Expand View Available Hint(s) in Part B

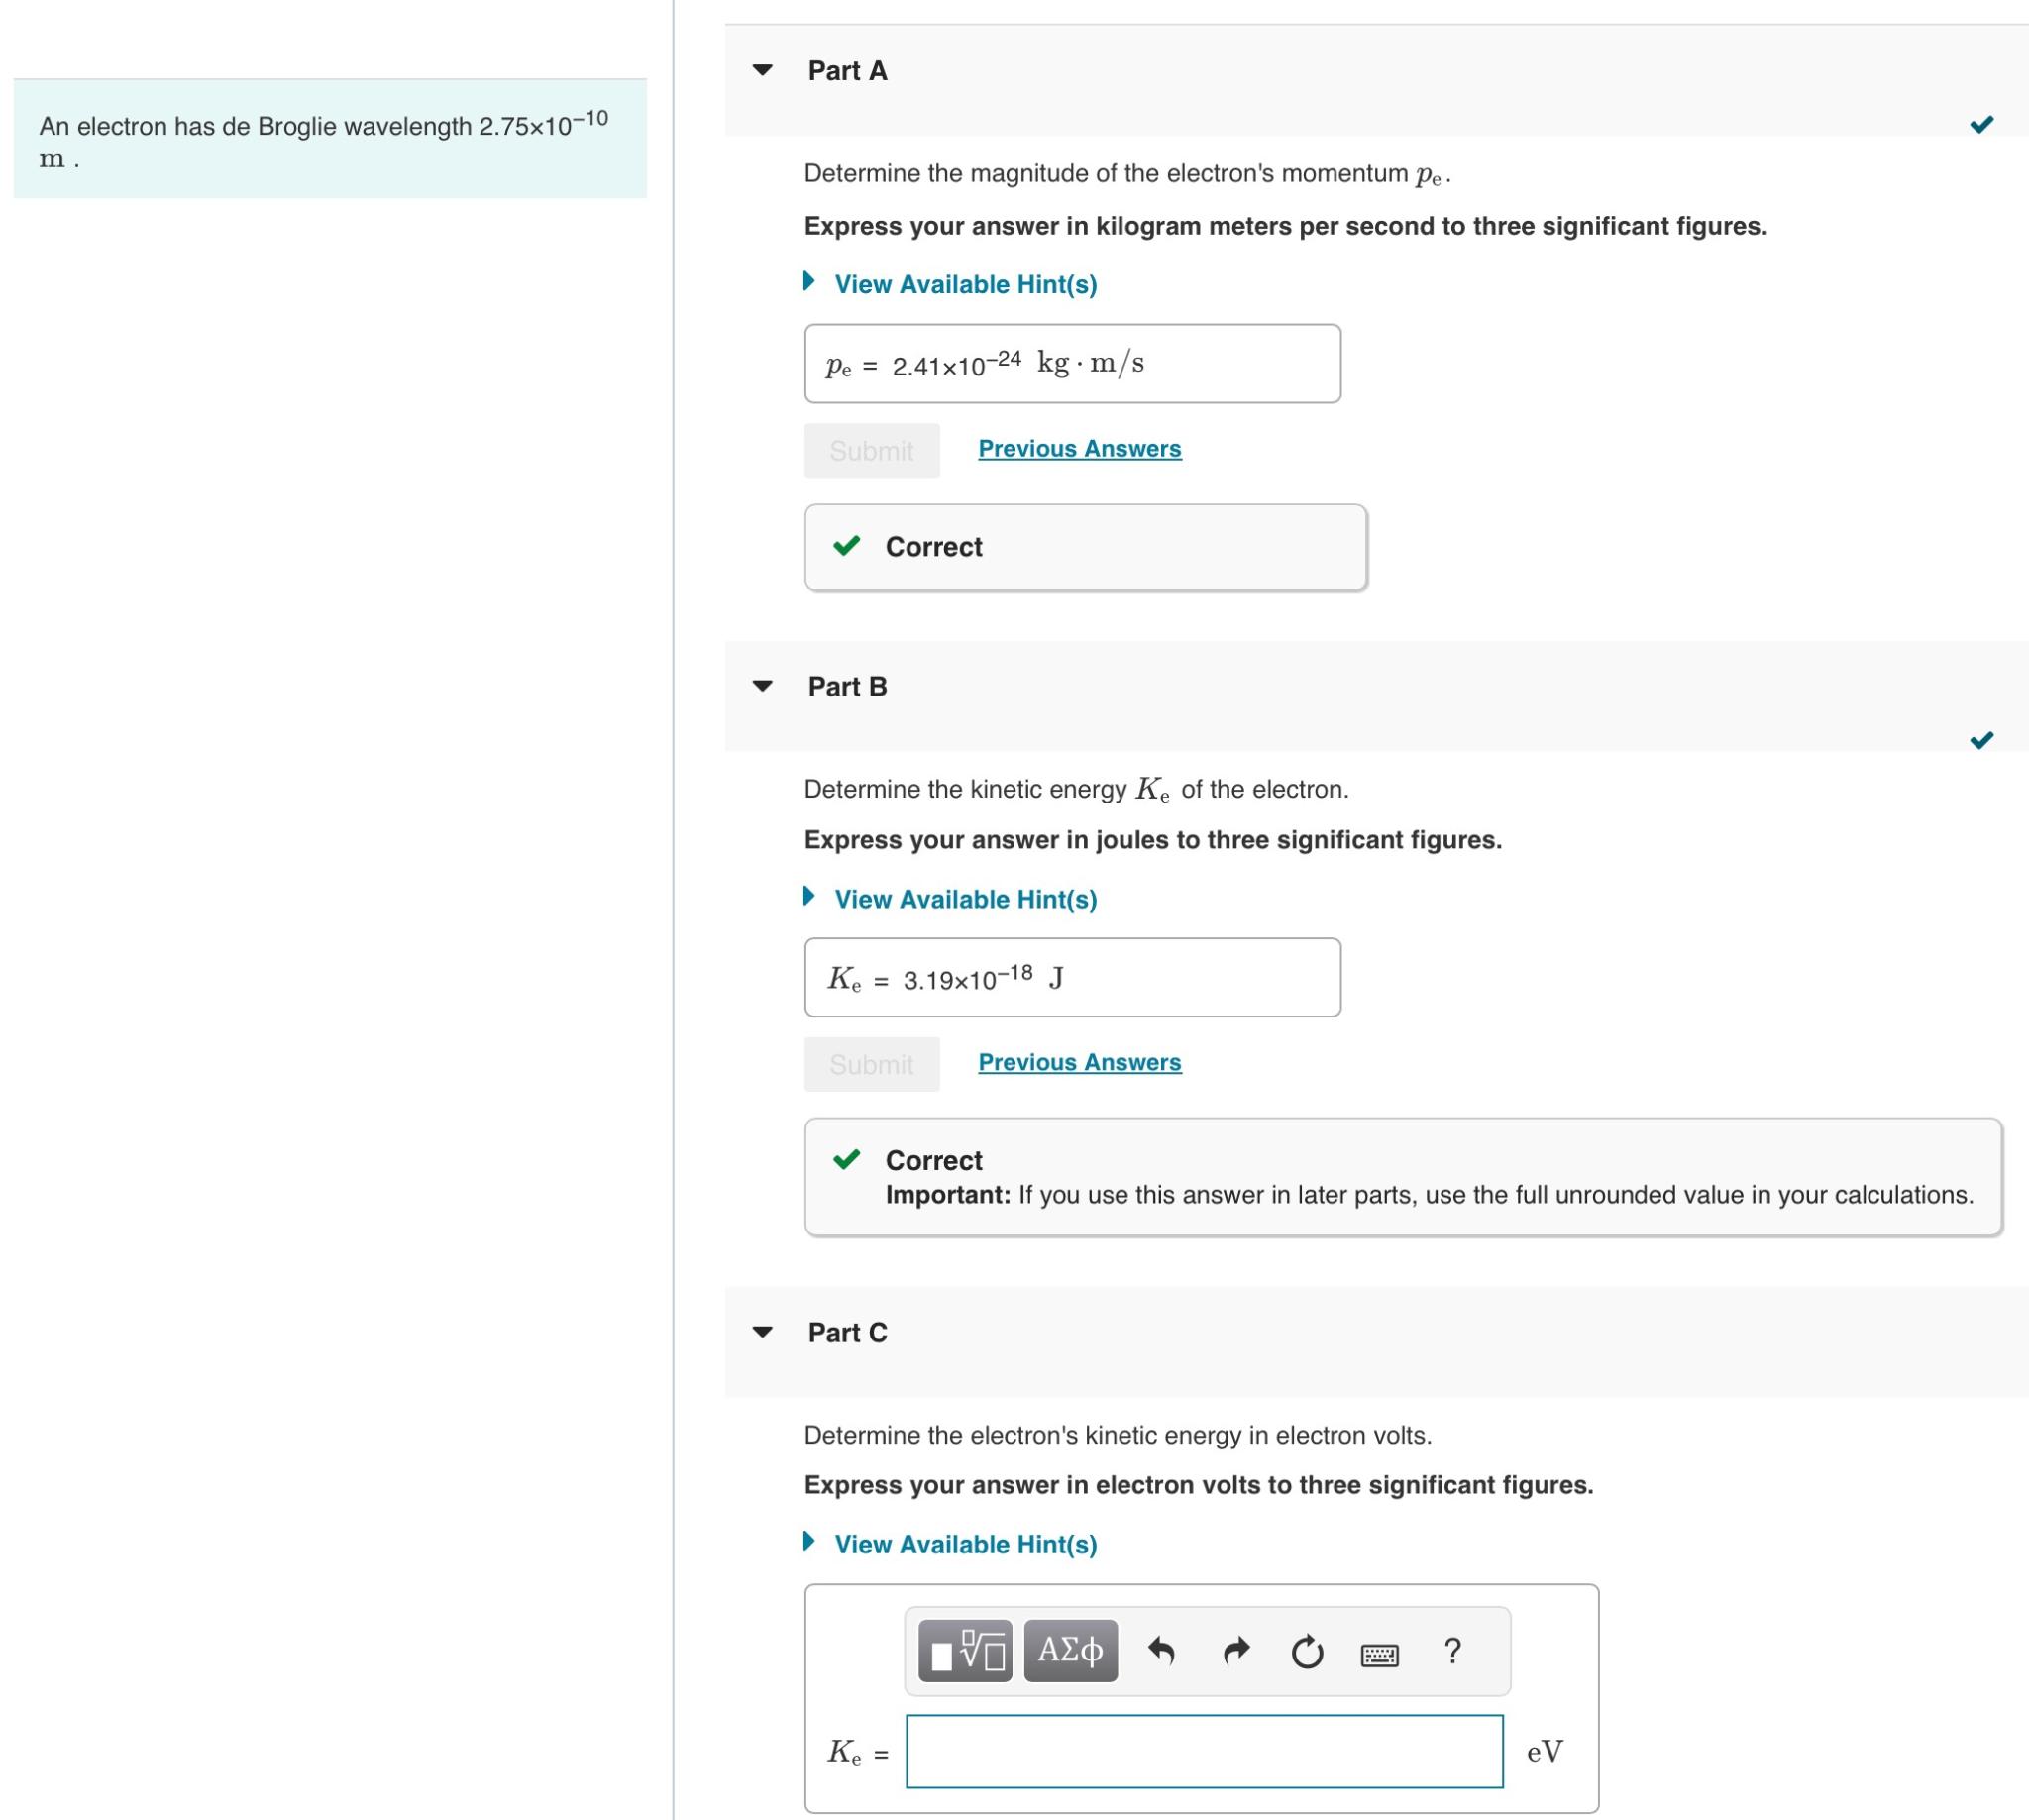(964, 899)
